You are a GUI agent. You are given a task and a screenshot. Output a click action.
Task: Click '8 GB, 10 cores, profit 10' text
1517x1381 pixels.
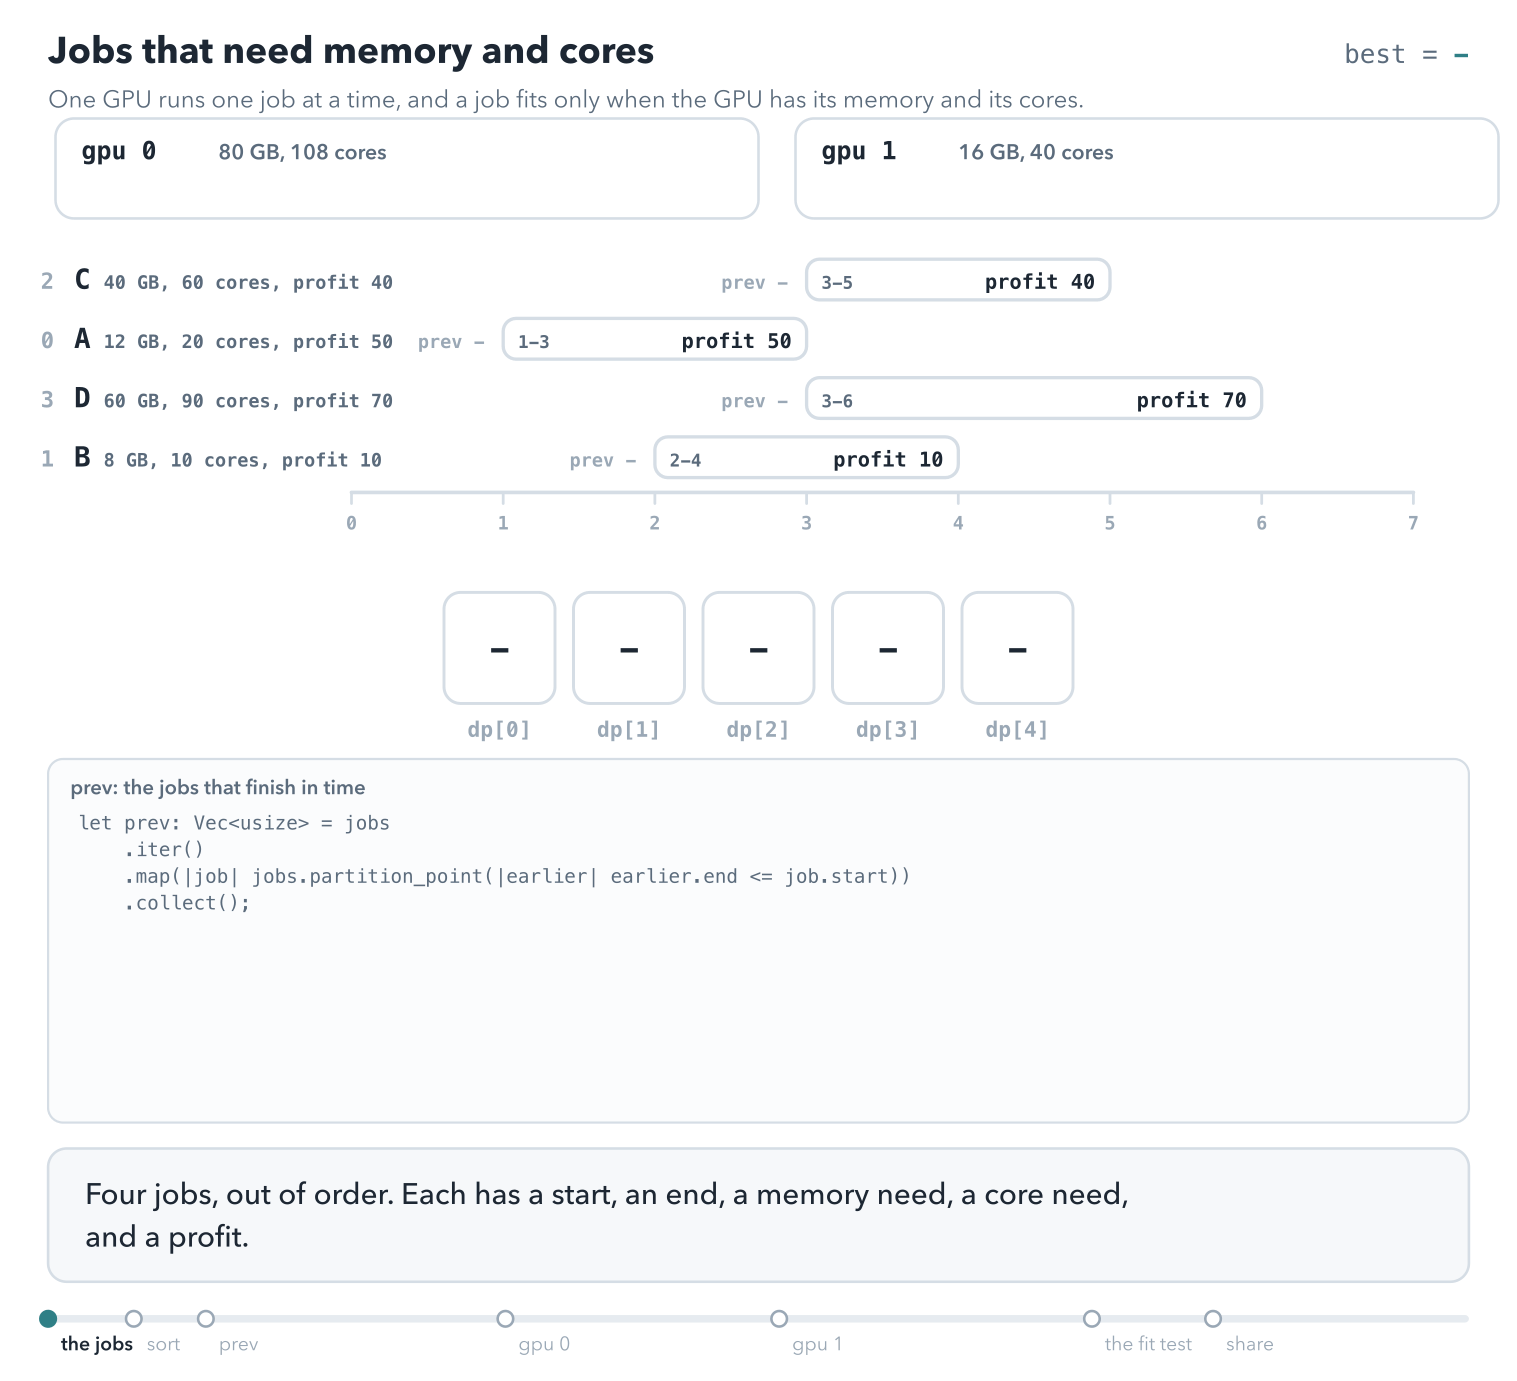click(243, 460)
